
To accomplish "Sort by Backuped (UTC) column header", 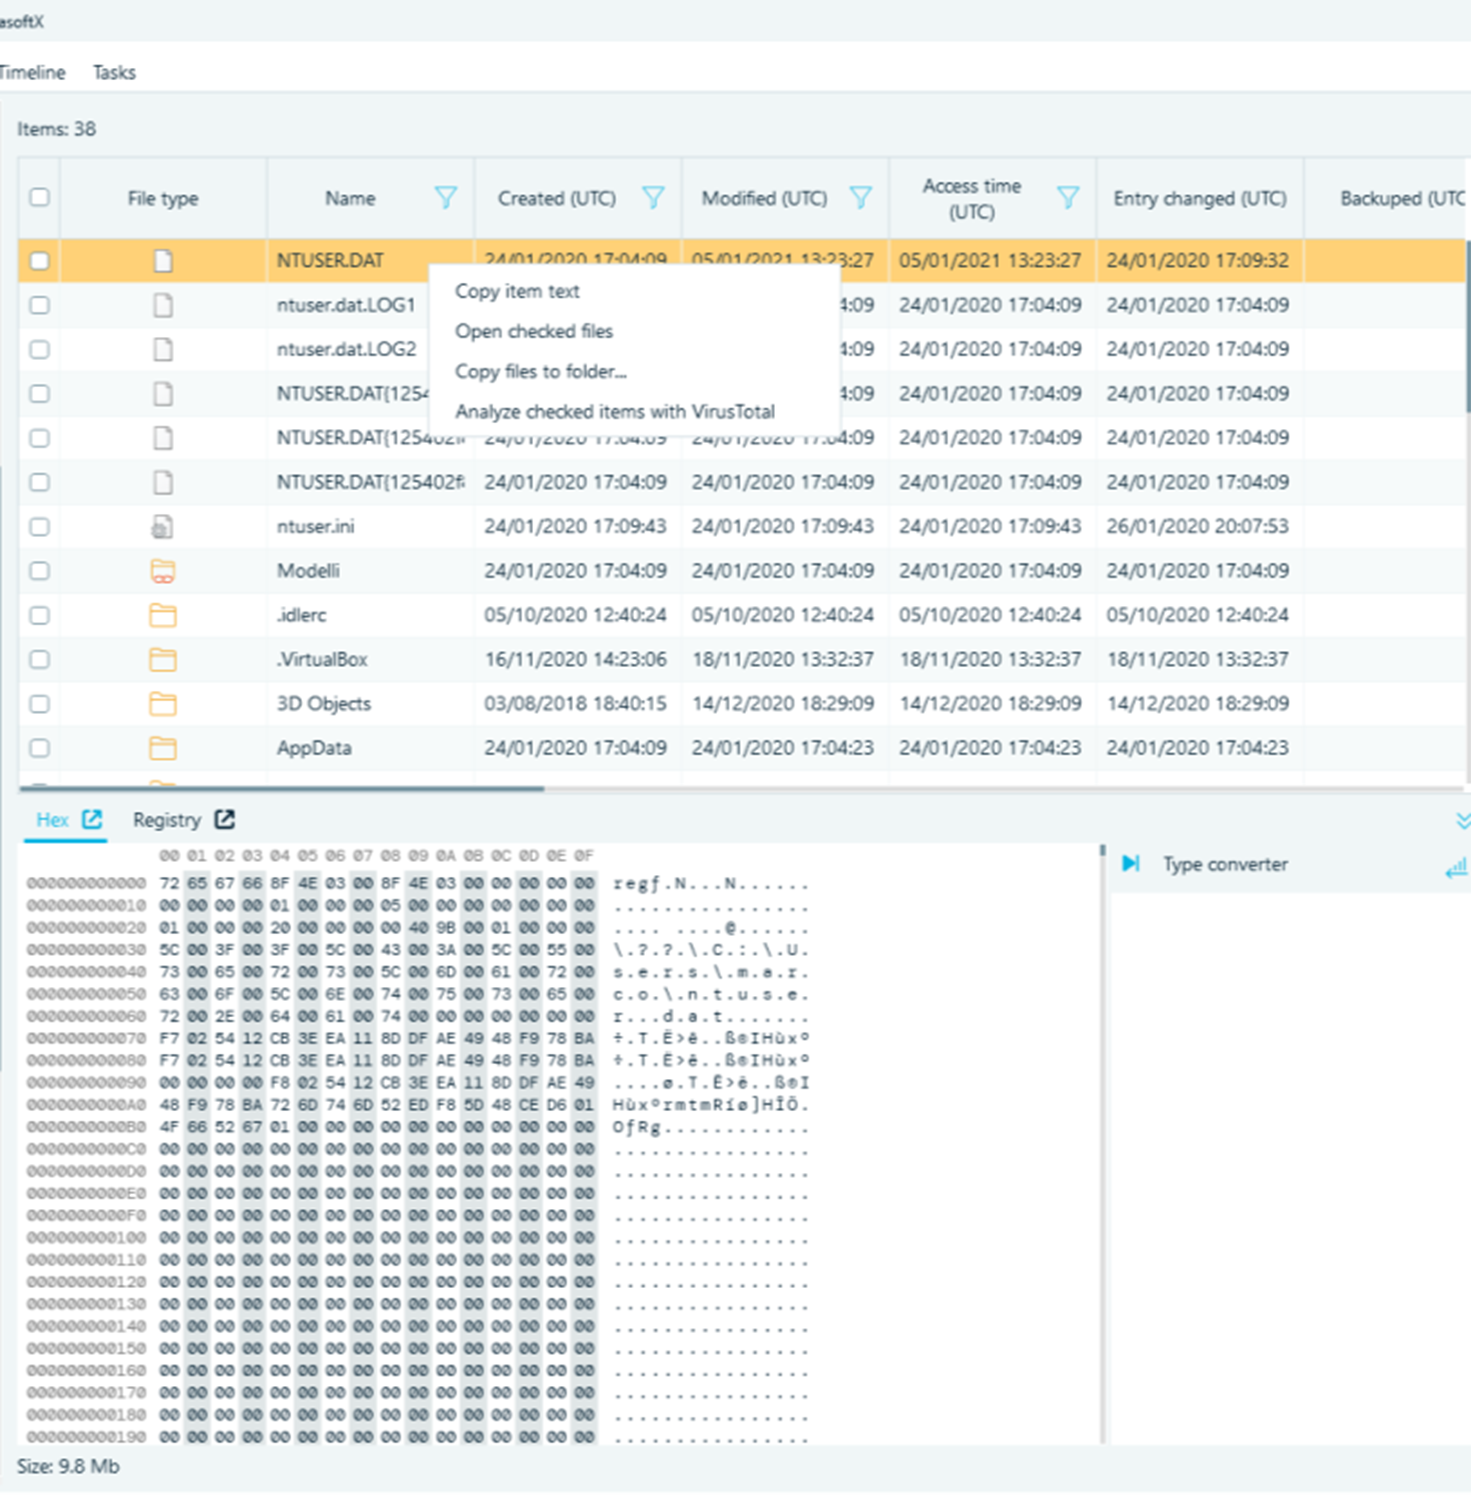I will click(1403, 198).
